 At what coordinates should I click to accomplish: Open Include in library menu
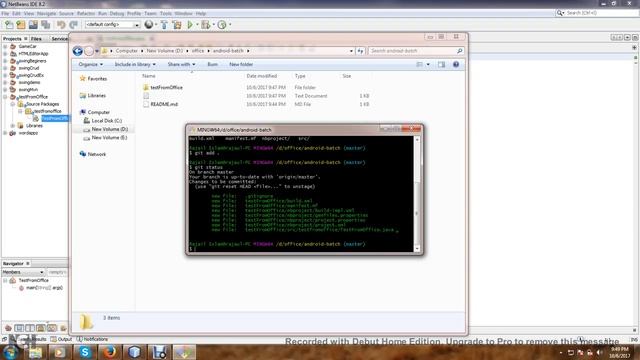pos(135,64)
